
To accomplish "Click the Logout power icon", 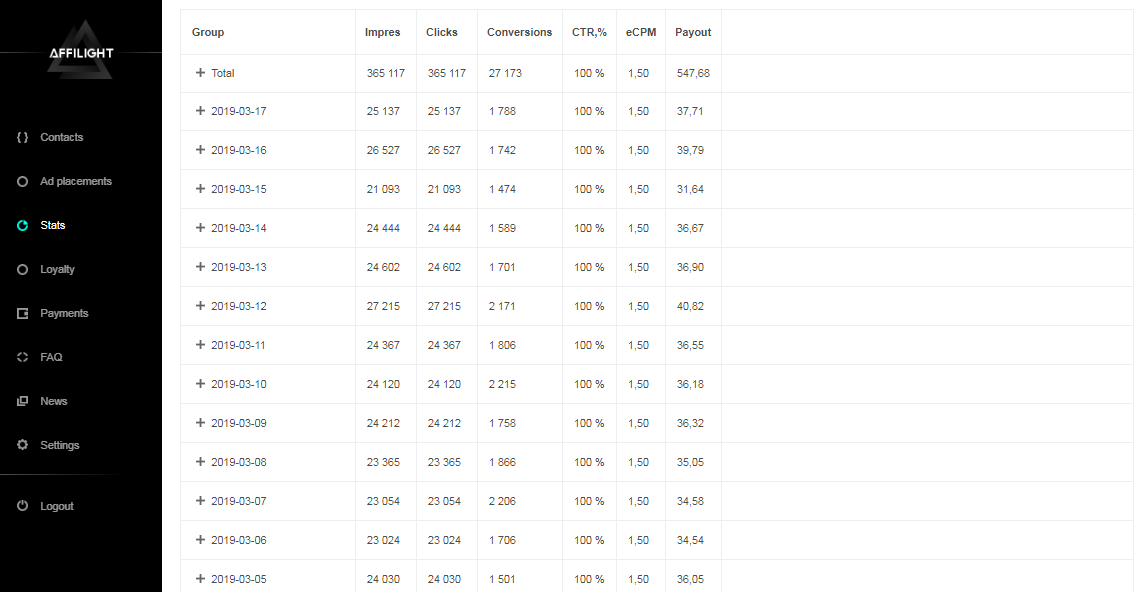I will (22, 506).
